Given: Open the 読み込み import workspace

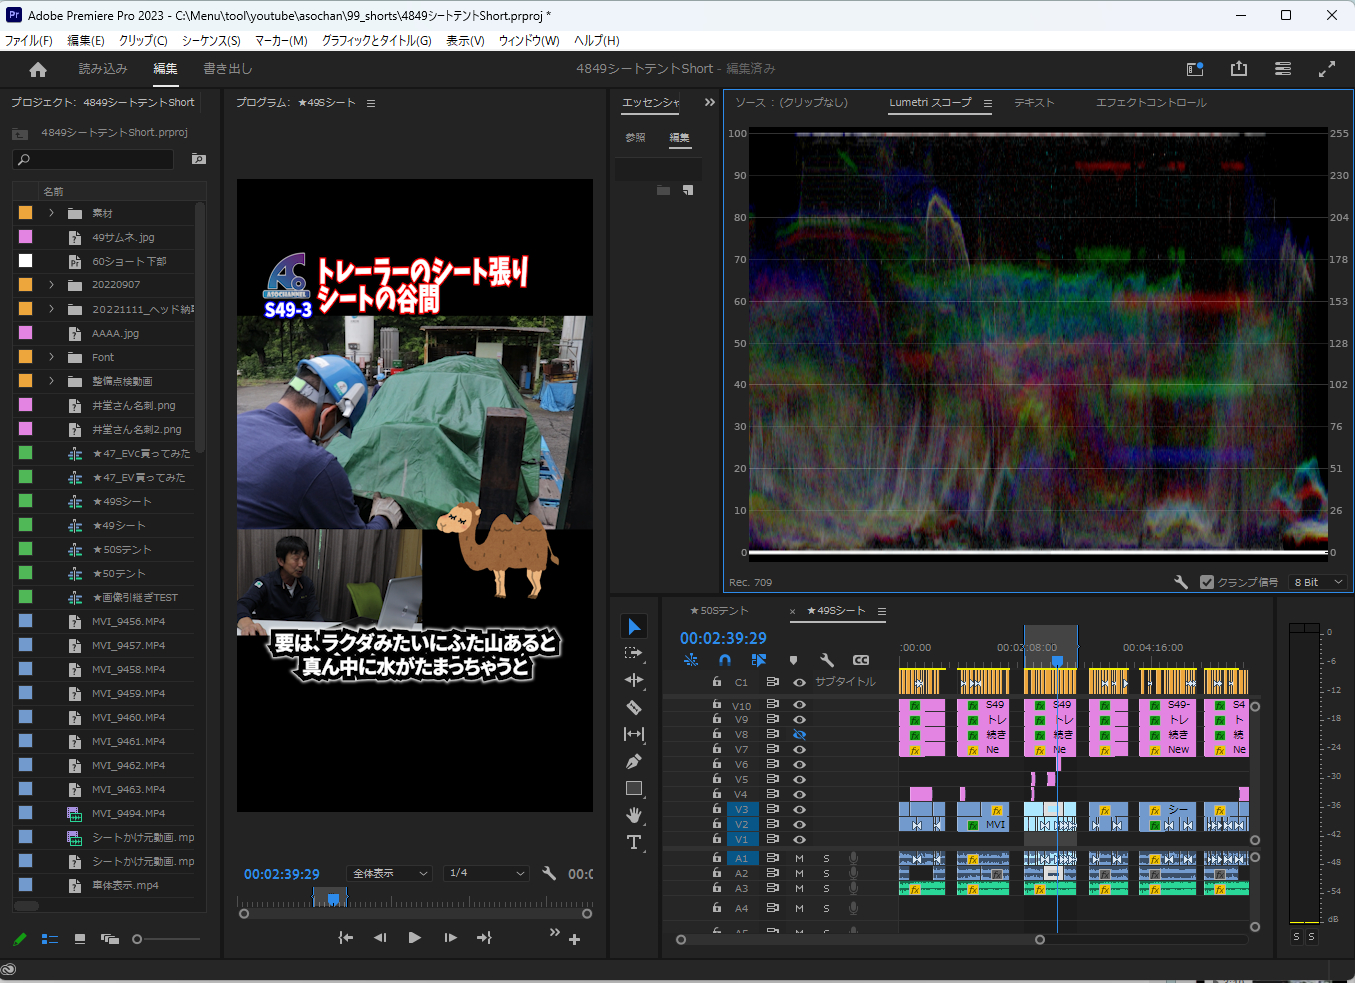Looking at the screenshot, I should pos(103,69).
